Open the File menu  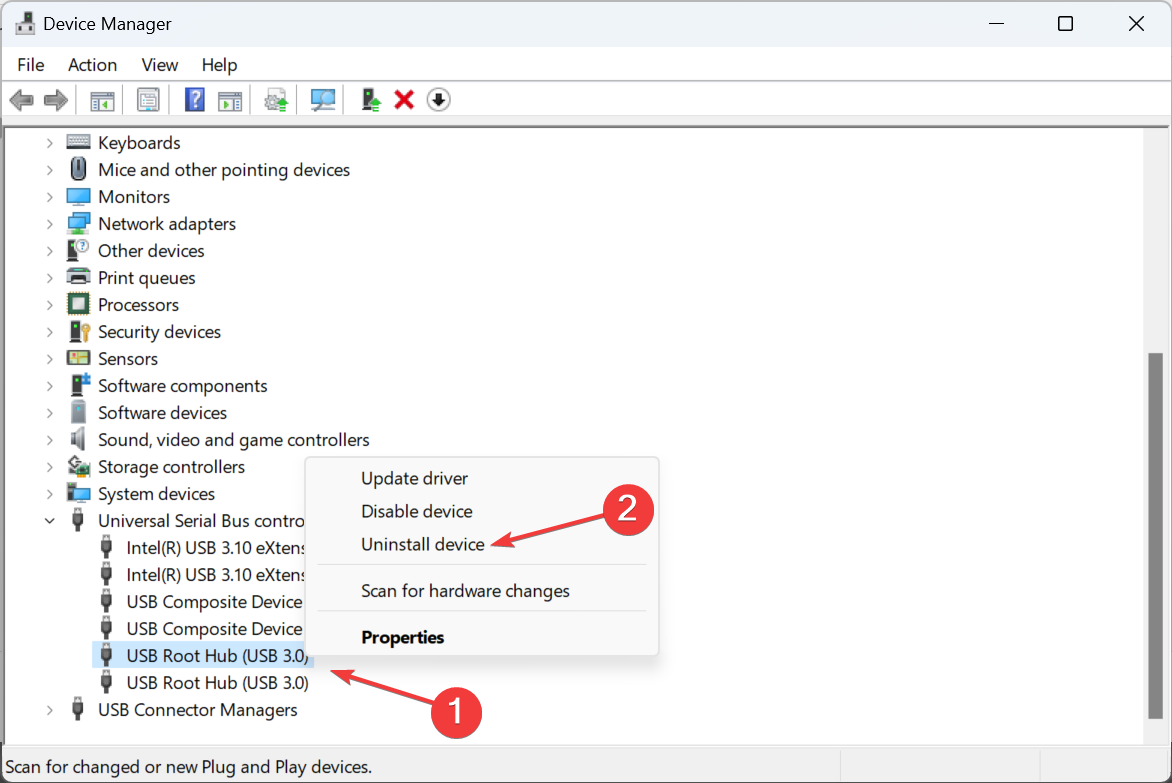31,65
